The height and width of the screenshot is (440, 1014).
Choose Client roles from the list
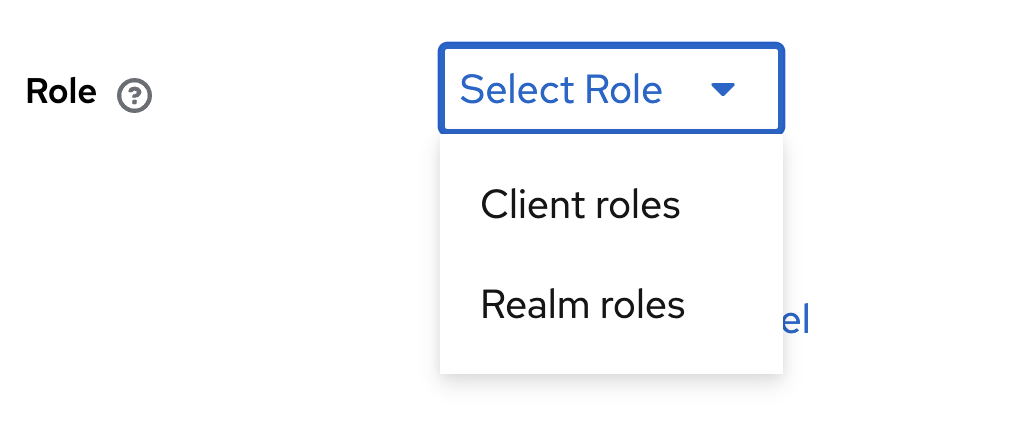580,205
